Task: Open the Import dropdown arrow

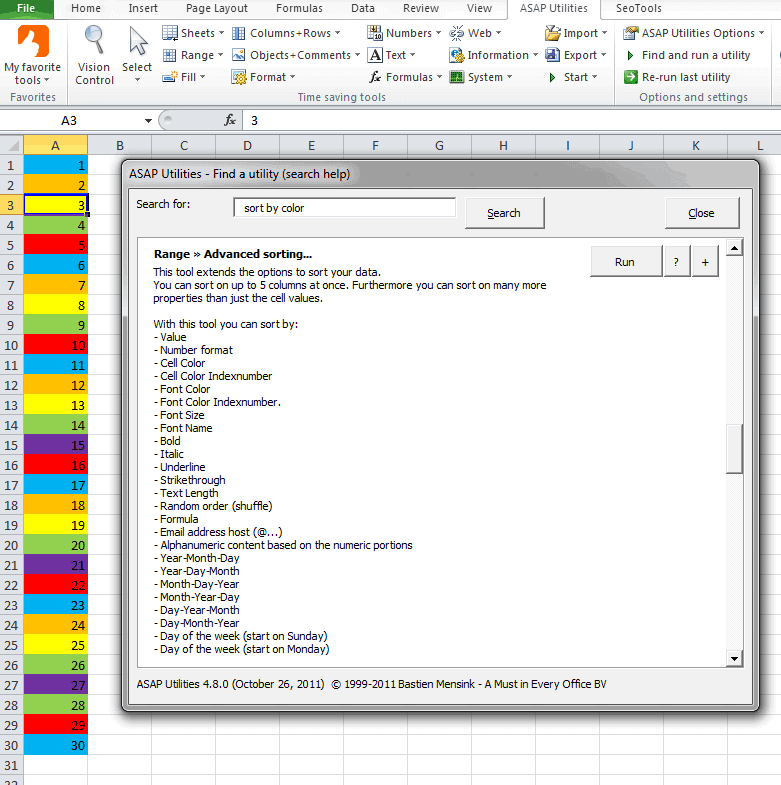Action: tap(604, 33)
